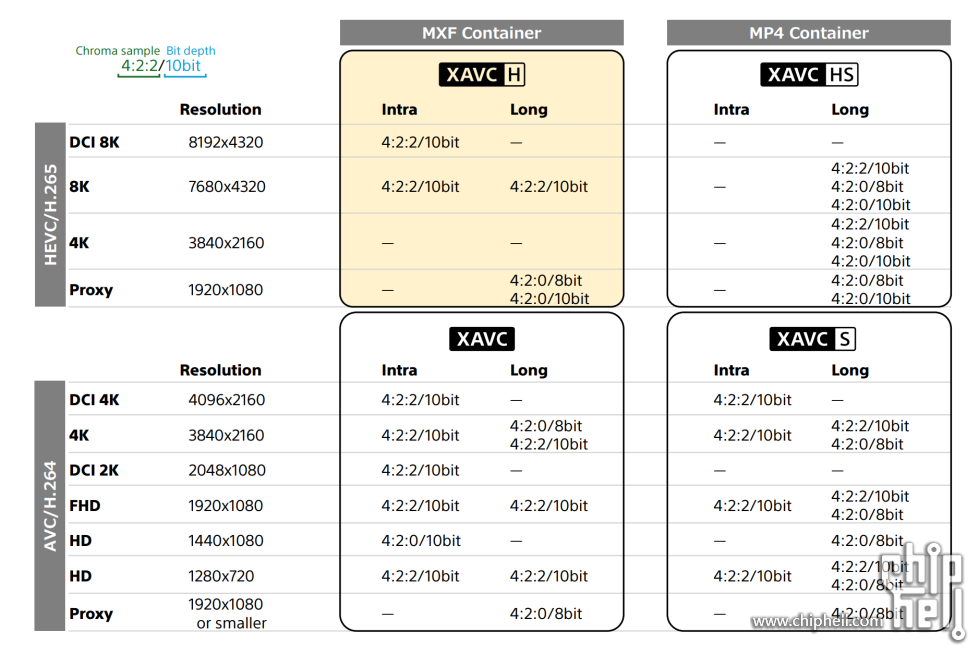
Task: Click the HEVC/H.265 vertical section label
Action: tap(51, 215)
